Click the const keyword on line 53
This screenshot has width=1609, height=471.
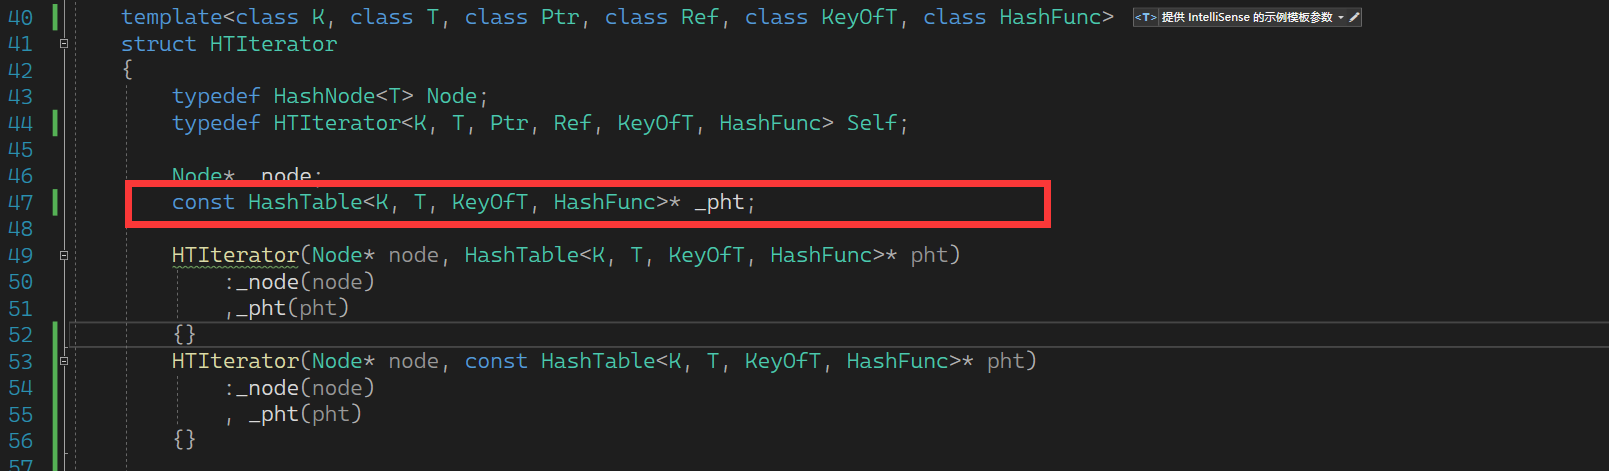click(495, 361)
